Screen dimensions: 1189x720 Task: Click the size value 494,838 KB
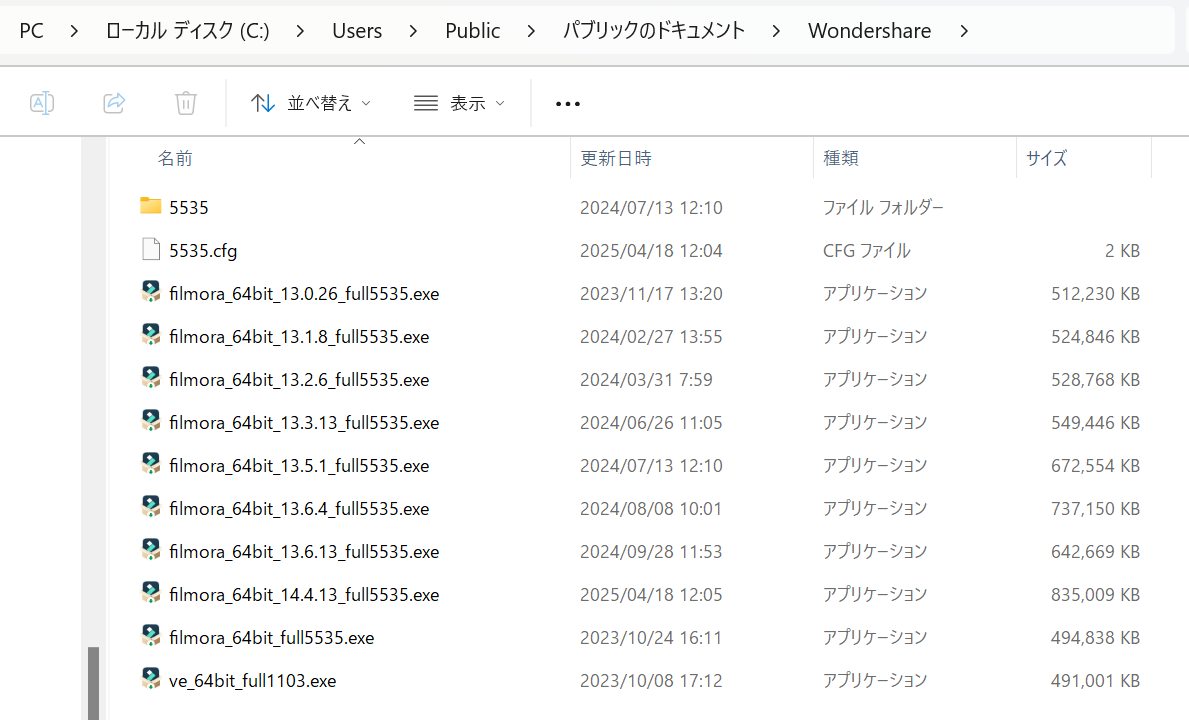(x=1095, y=638)
